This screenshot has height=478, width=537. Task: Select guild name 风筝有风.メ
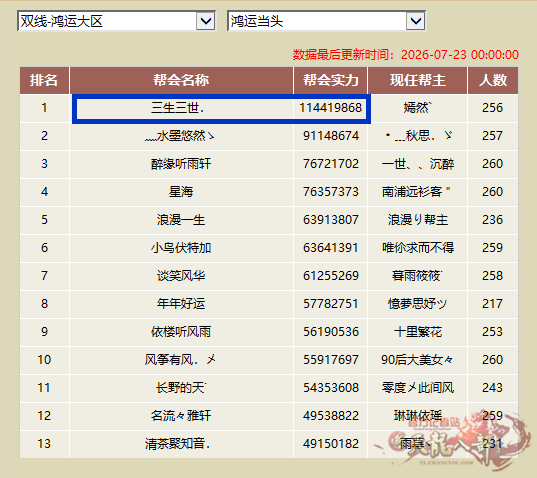tap(180, 360)
